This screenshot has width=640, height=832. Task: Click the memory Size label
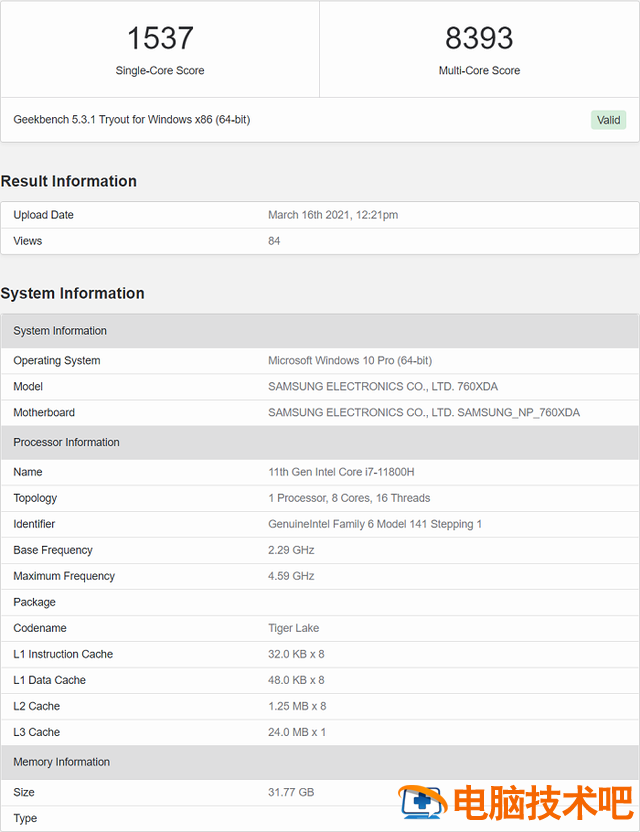[x=23, y=792]
